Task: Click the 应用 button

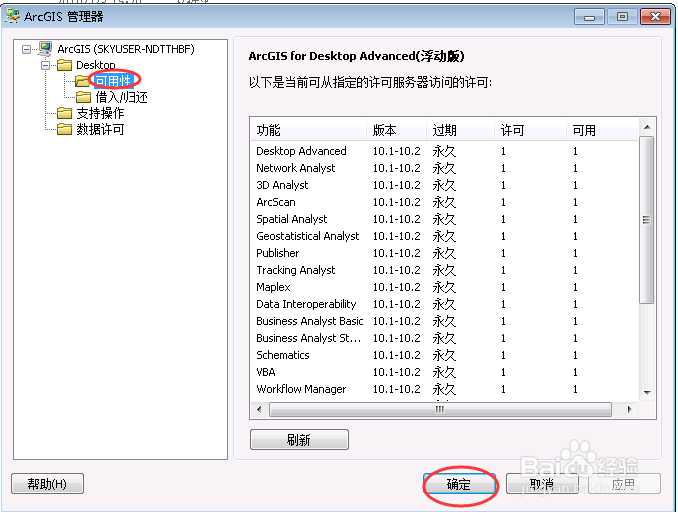Action: (624, 484)
